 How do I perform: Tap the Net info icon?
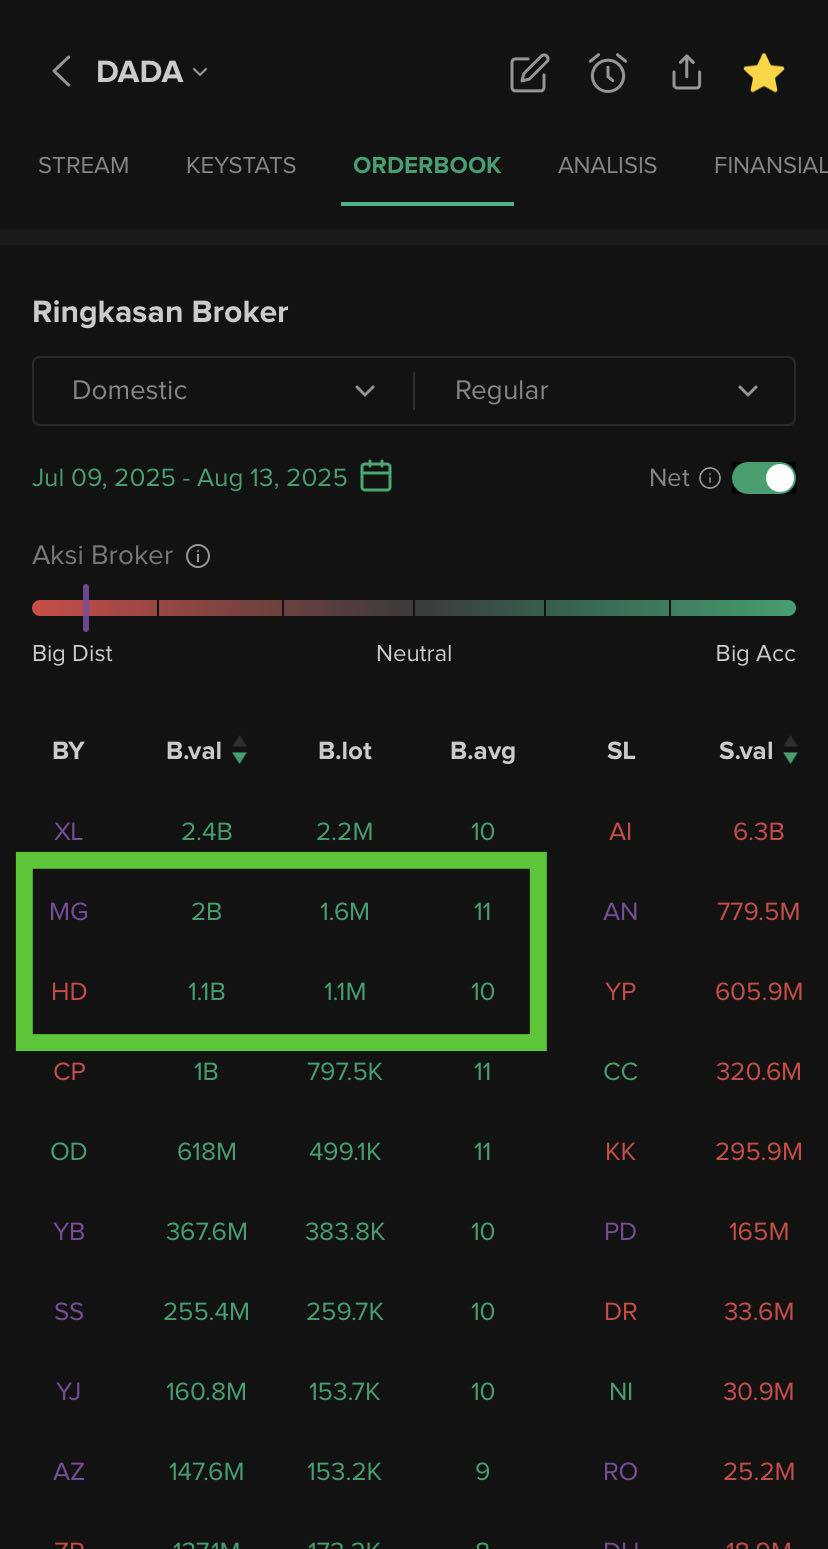pos(710,478)
